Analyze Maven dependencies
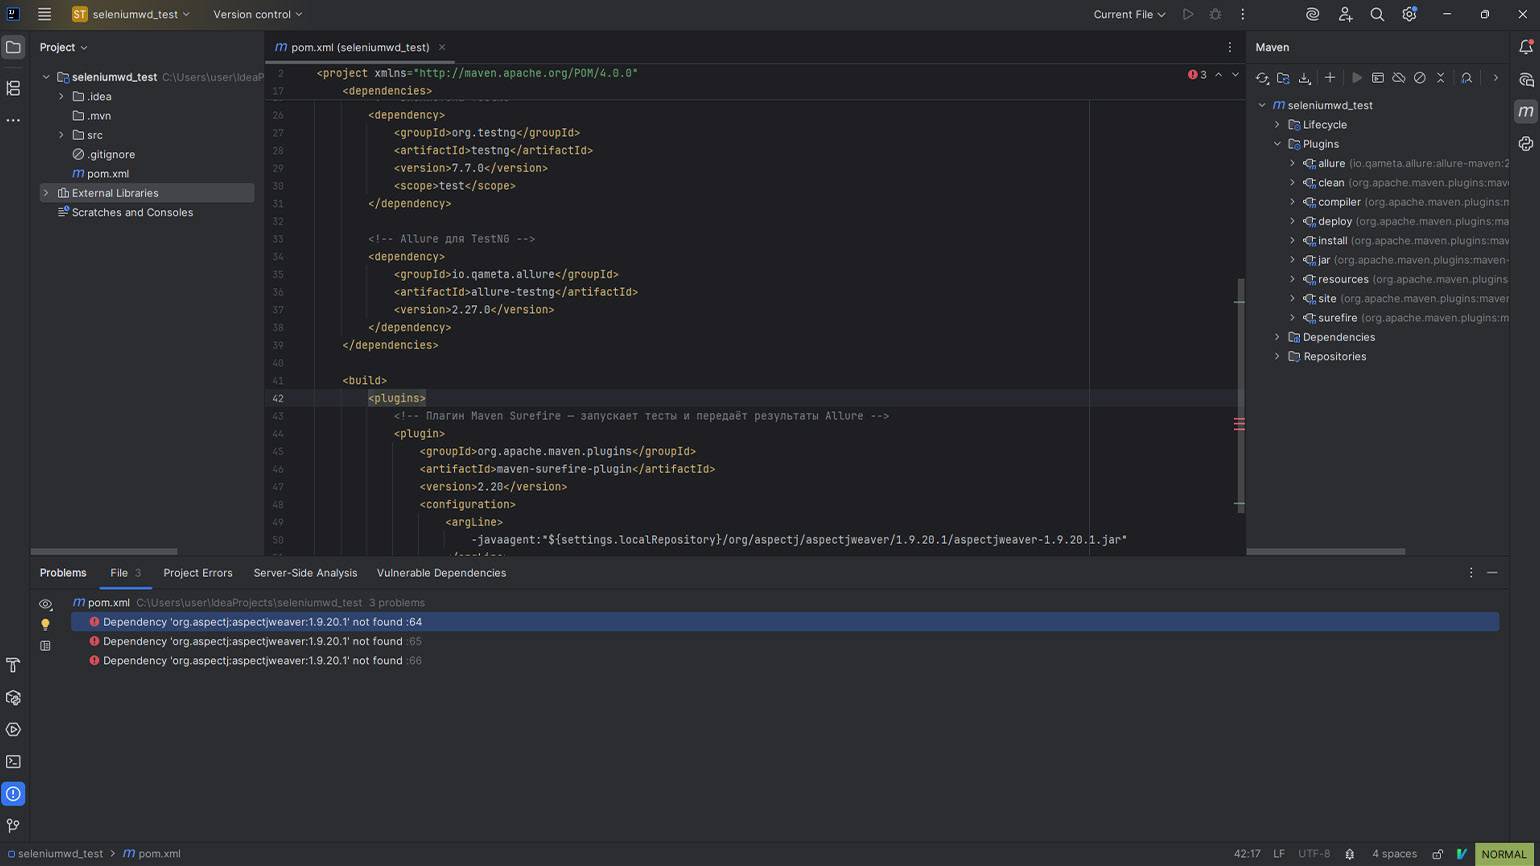The image size is (1540, 866). pos(1467,77)
